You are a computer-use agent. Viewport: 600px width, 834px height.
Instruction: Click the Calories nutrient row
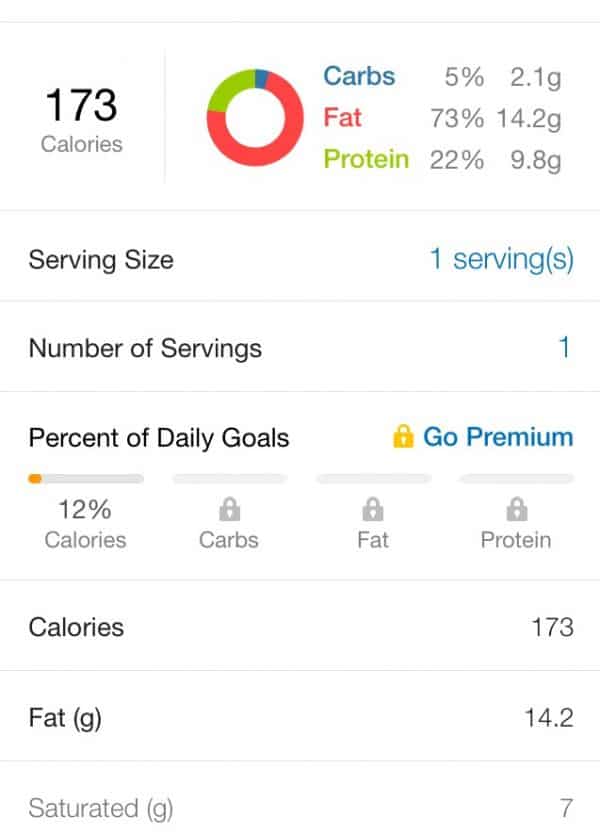[x=300, y=627]
